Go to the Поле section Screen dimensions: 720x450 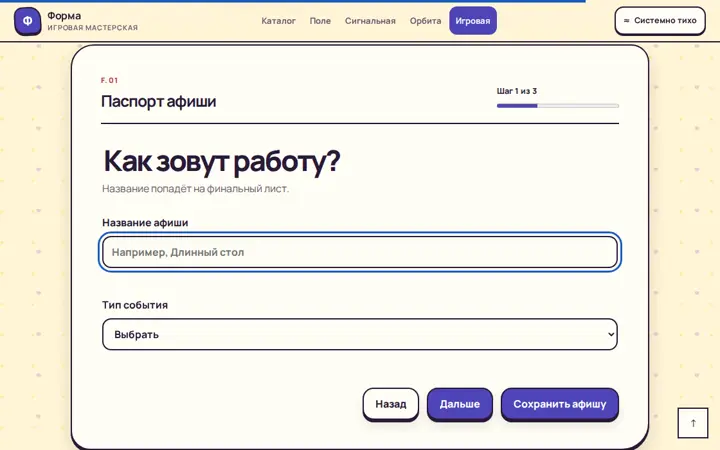point(320,21)
